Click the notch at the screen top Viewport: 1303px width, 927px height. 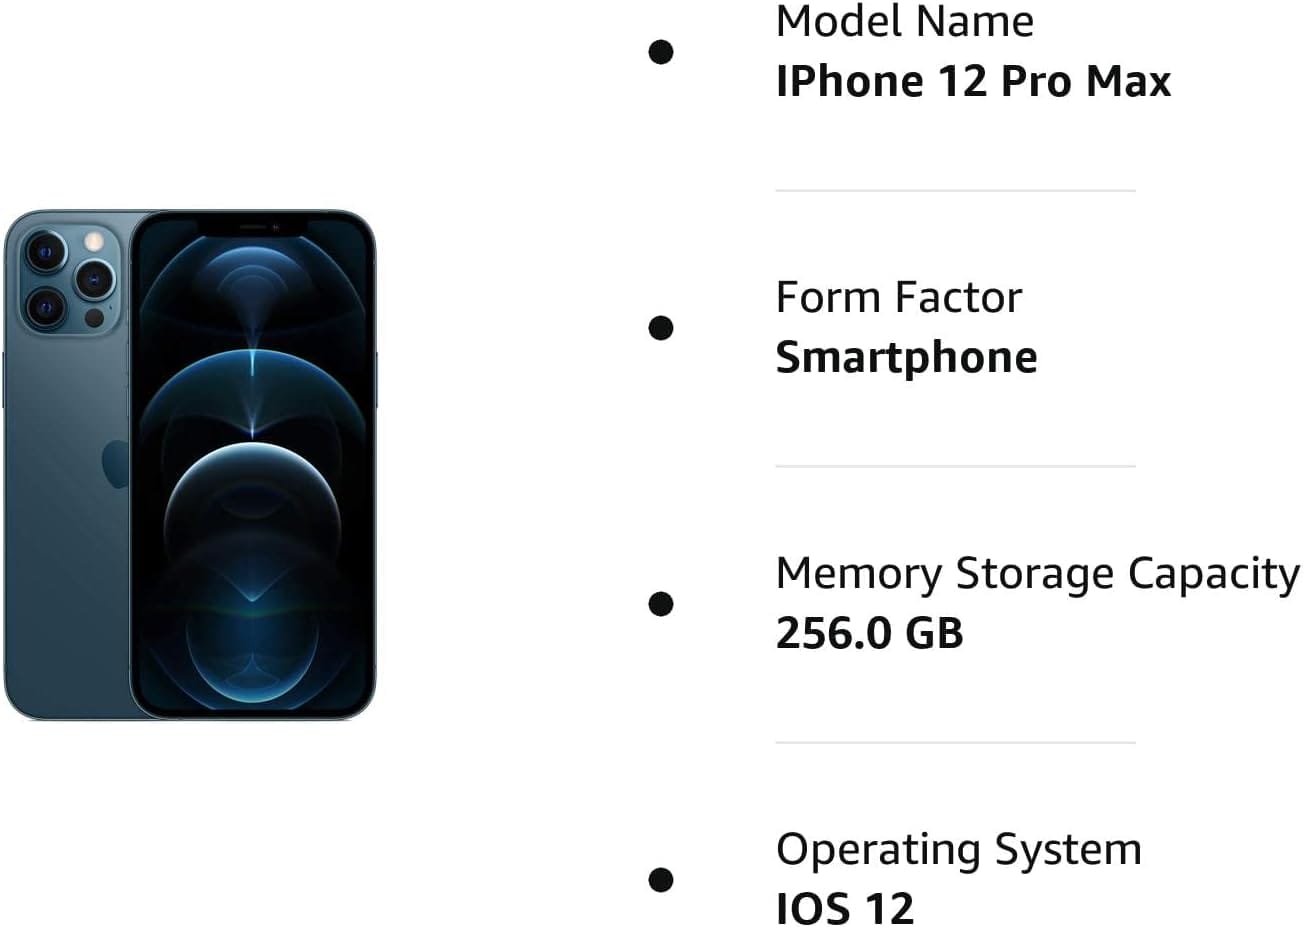pyautogui.click(x=252, y=228)
